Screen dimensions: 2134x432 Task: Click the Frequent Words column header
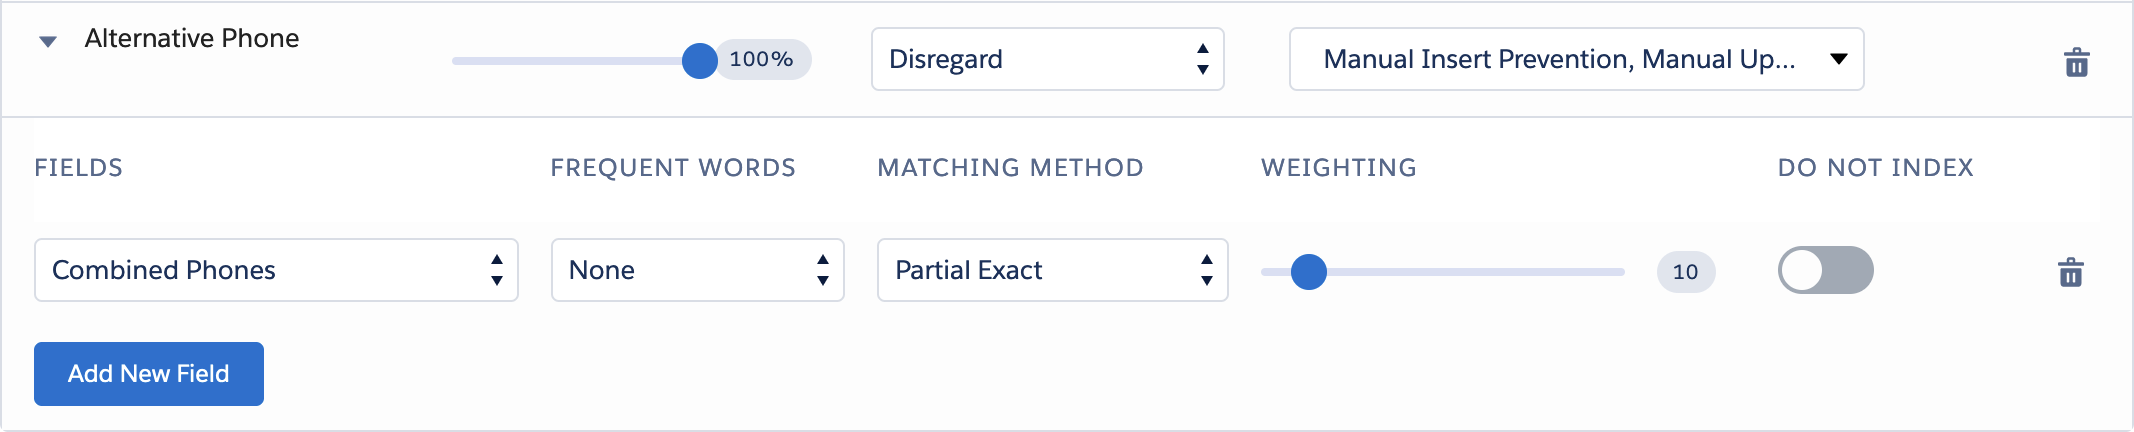[x=673, y=167]
